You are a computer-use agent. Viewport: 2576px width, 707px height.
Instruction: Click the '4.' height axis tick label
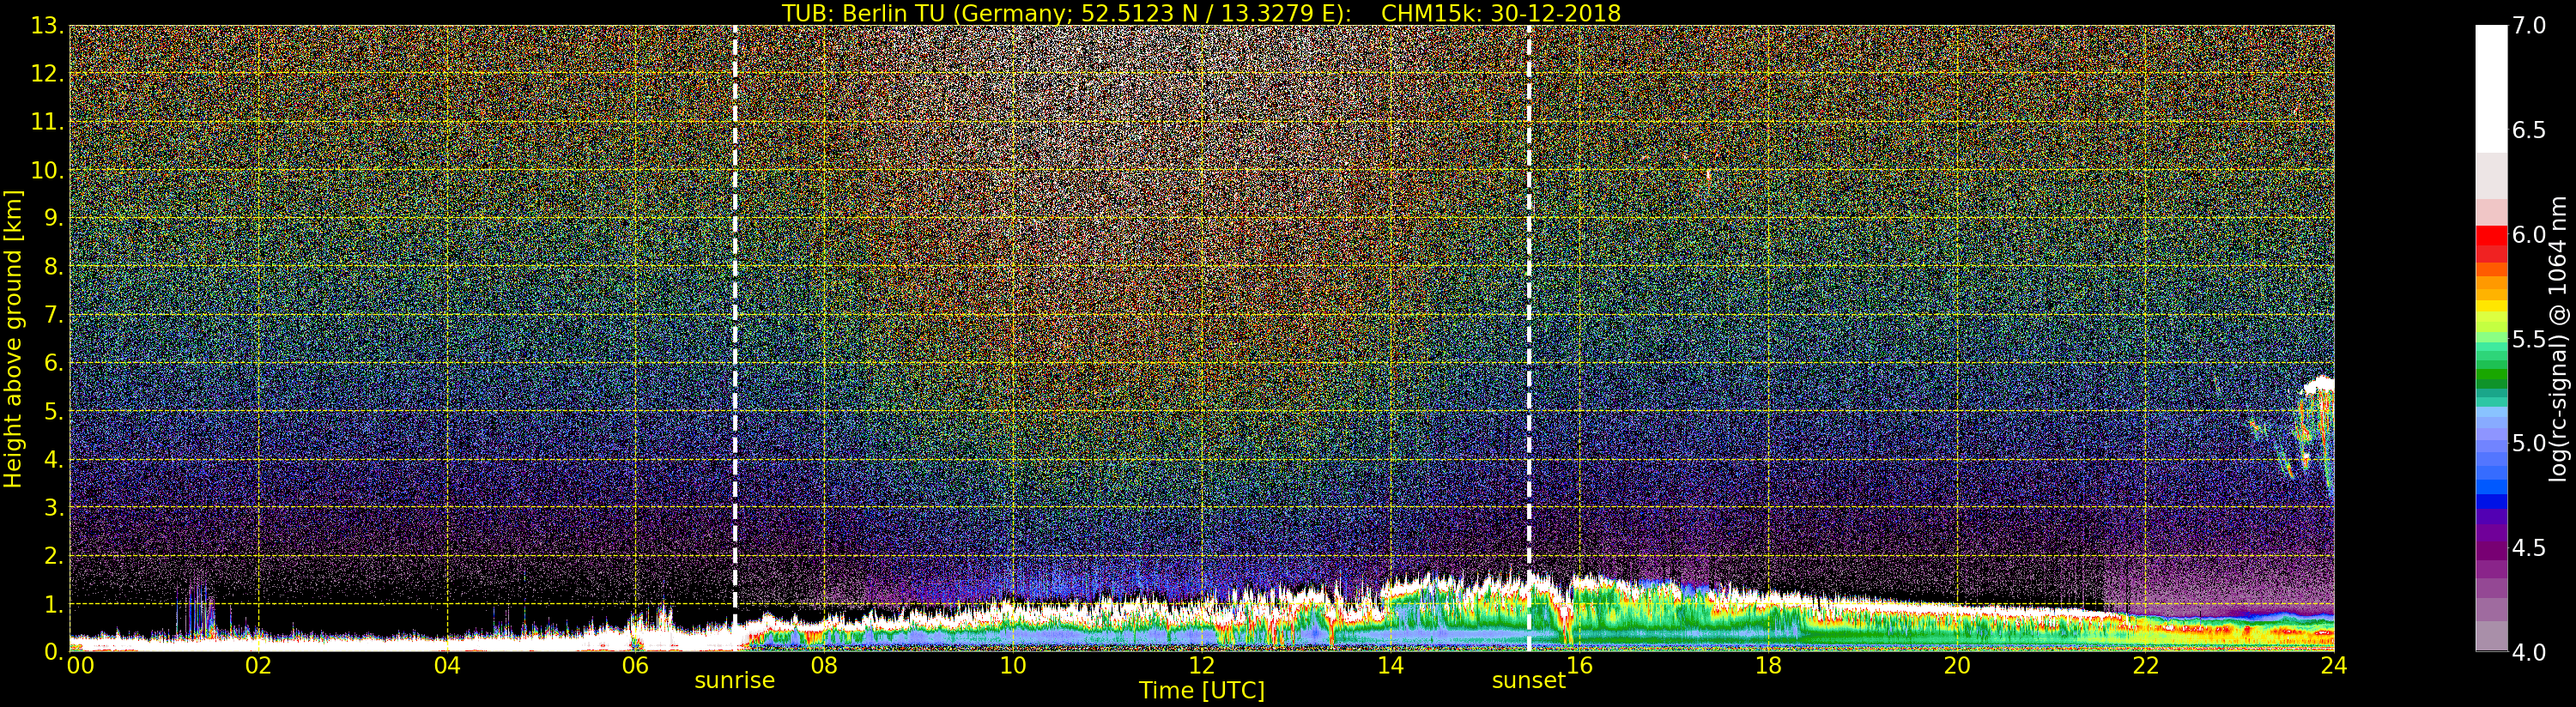pyautogui.click(x=53, y=459)
